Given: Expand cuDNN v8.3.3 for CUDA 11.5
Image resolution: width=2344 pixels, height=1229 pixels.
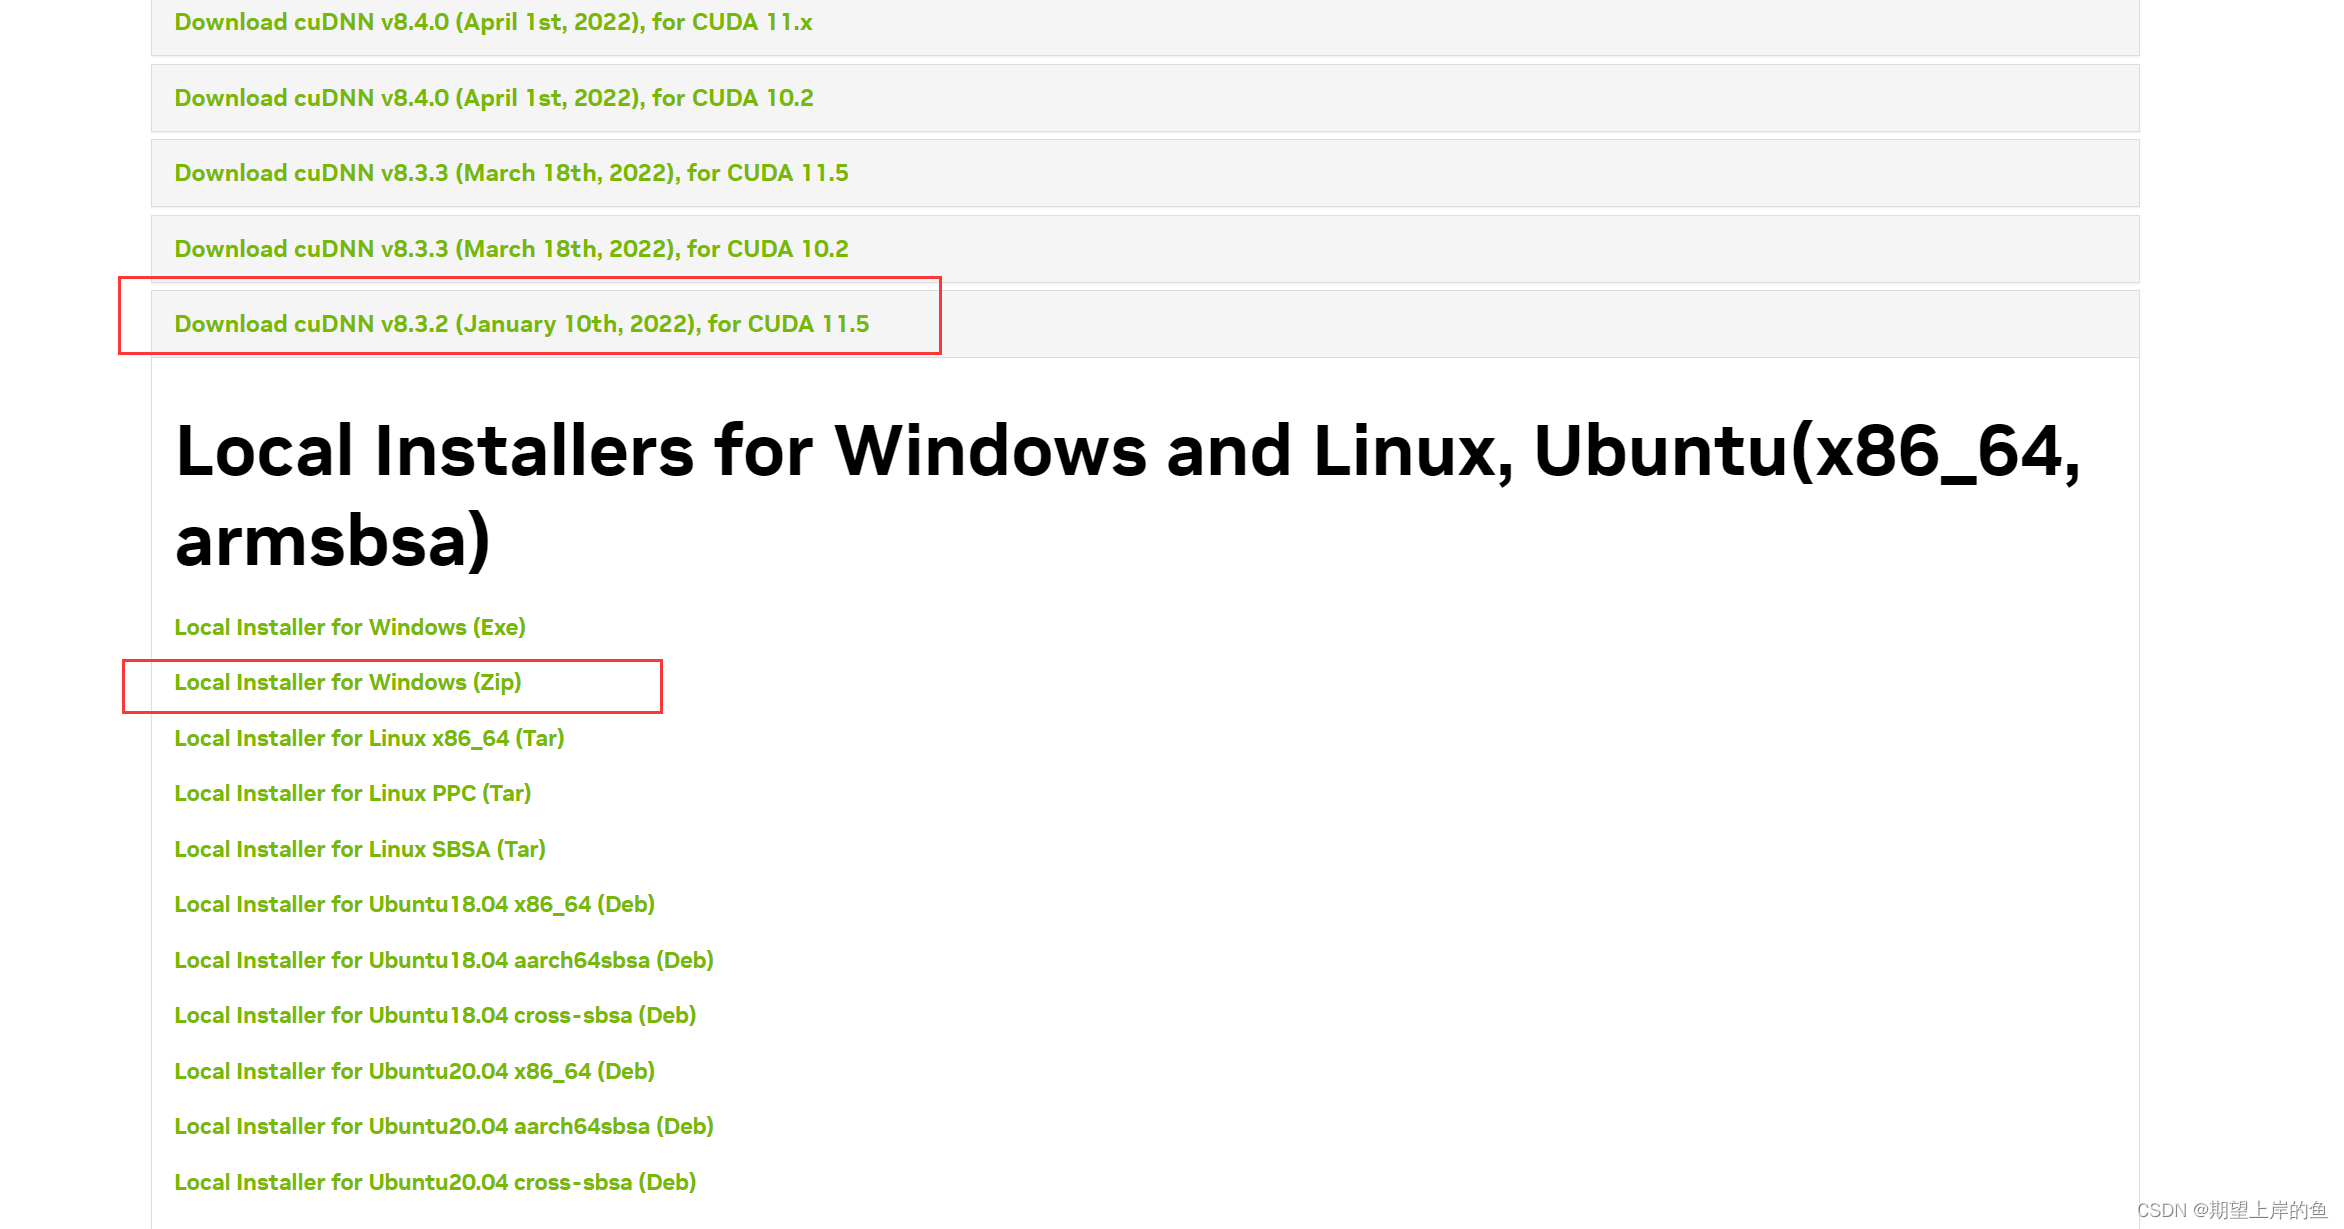Looking at the screenshot, I should [511, 173].
